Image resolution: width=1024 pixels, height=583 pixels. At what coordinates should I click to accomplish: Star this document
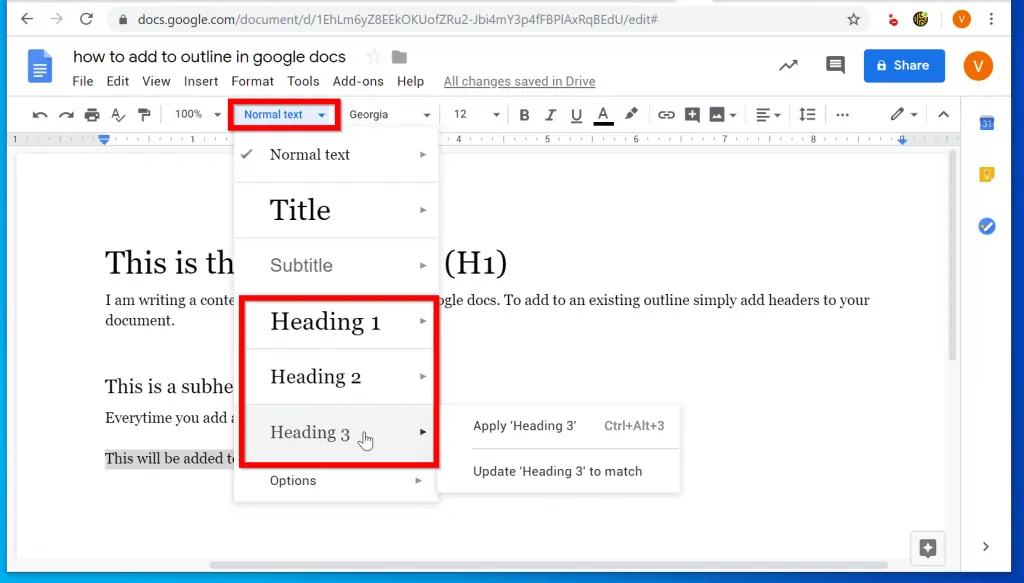374,57
